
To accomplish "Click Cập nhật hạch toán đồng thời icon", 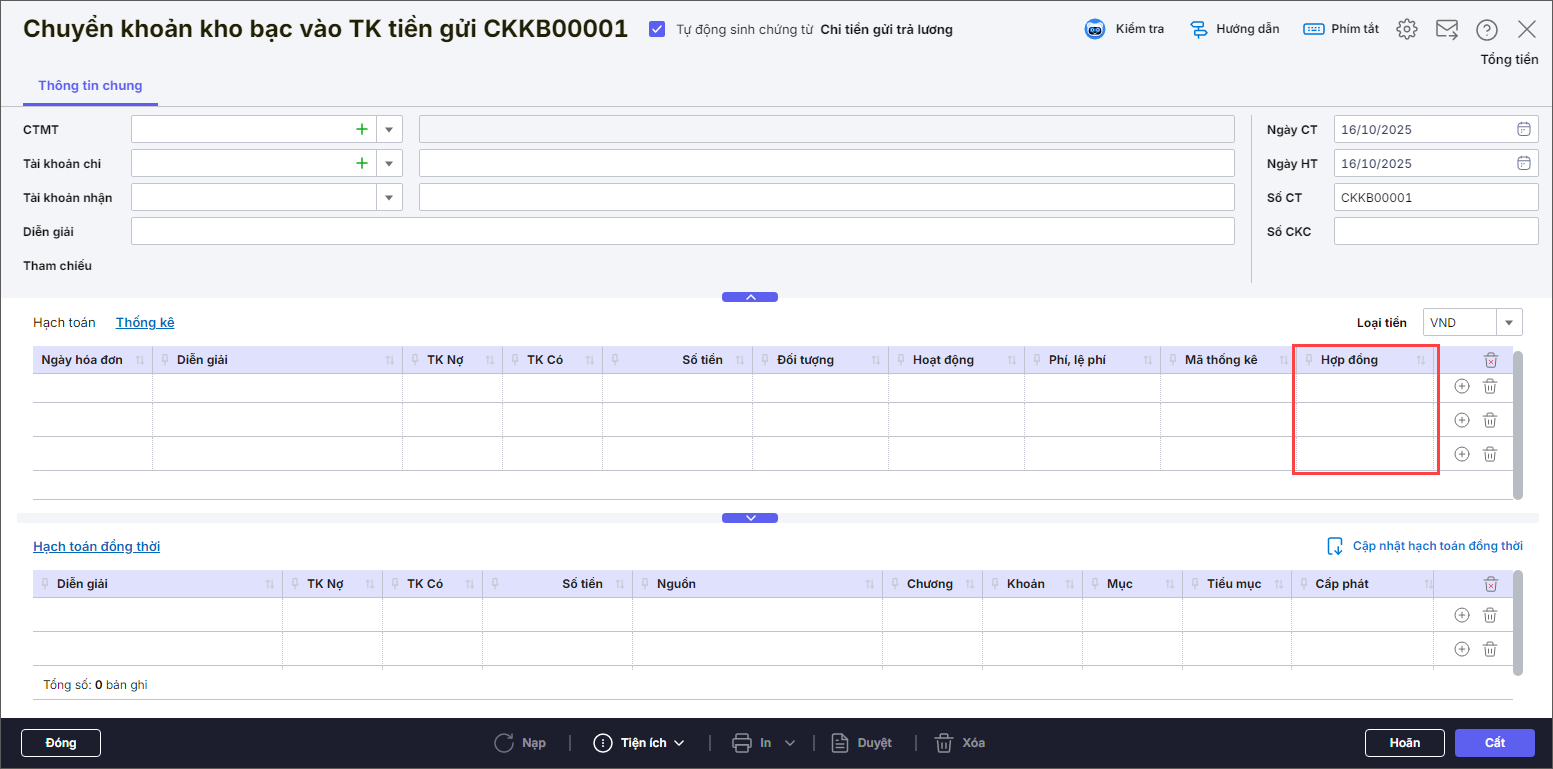I will pyautogui.click(x=1335, y=546).
